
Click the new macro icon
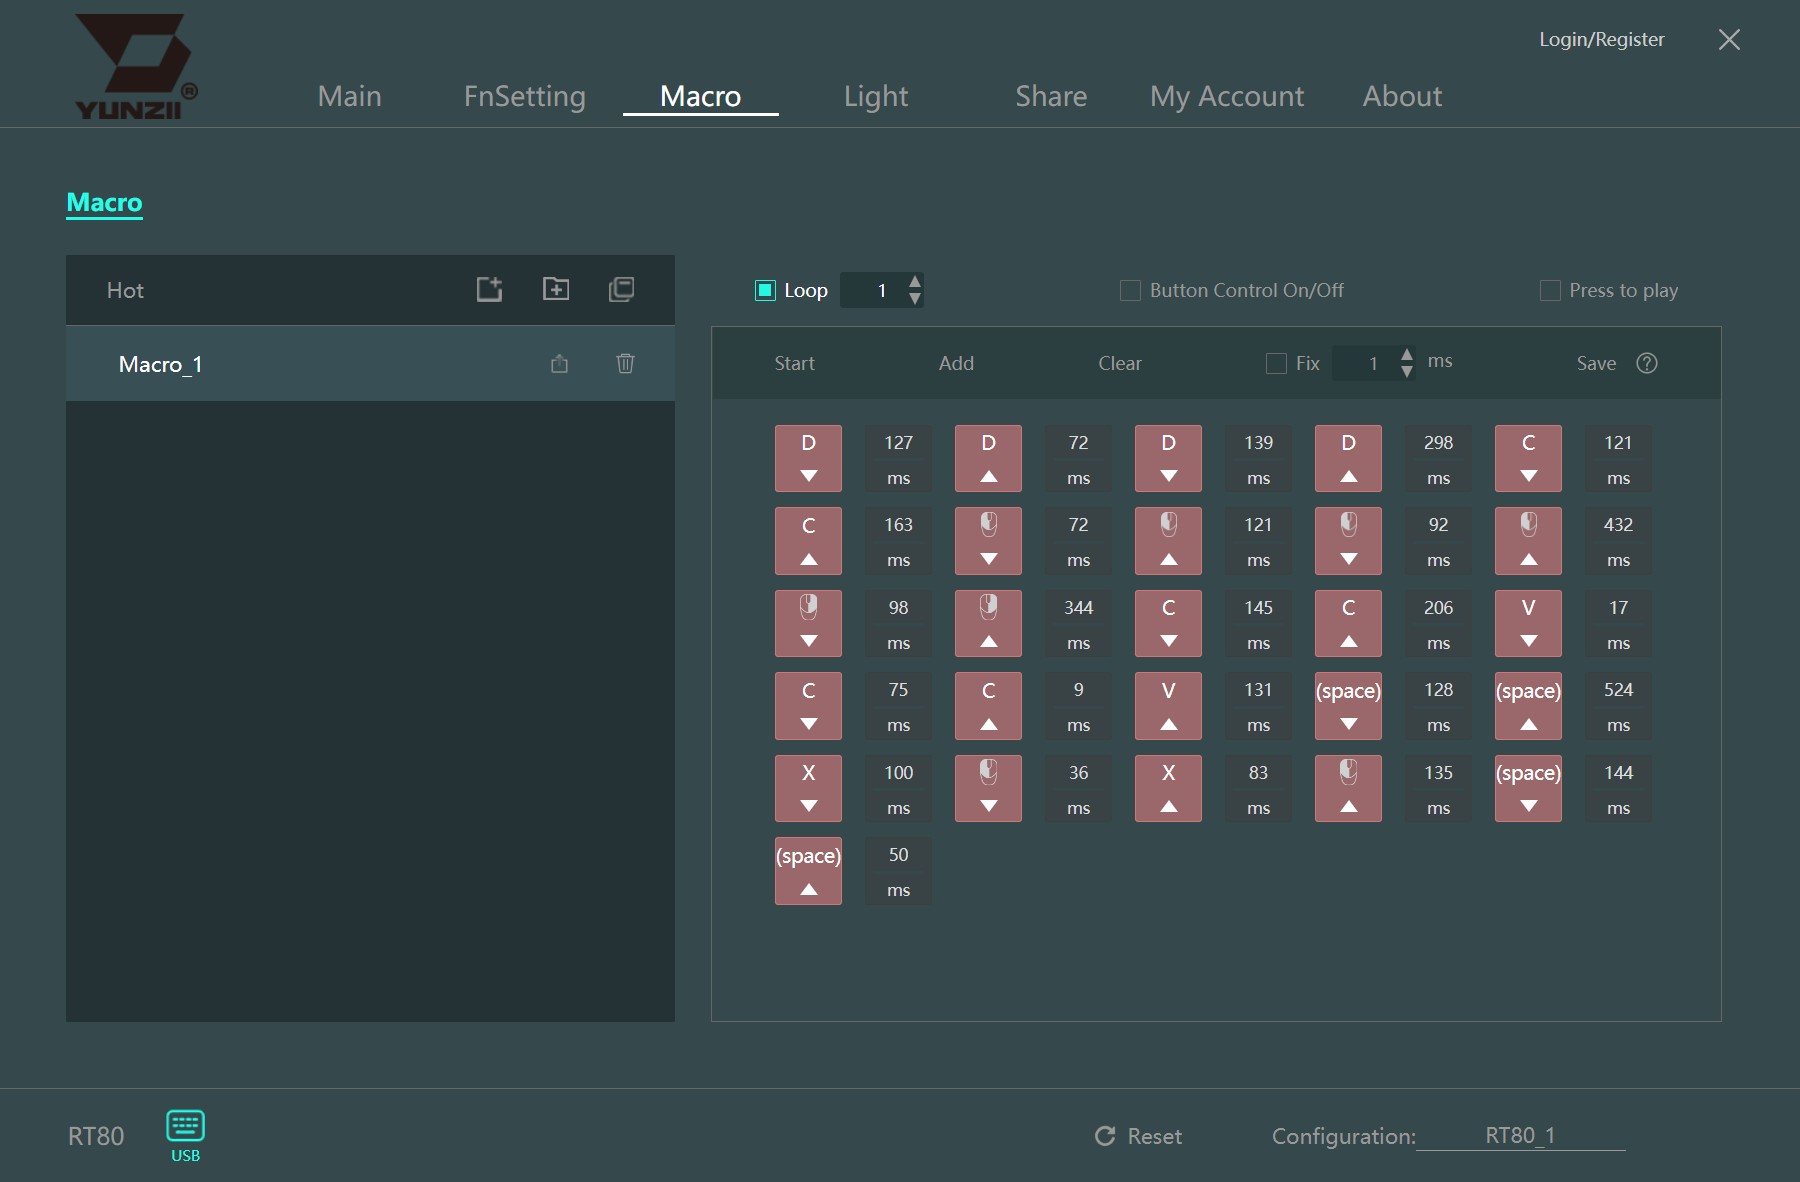[x=489, y=290]
